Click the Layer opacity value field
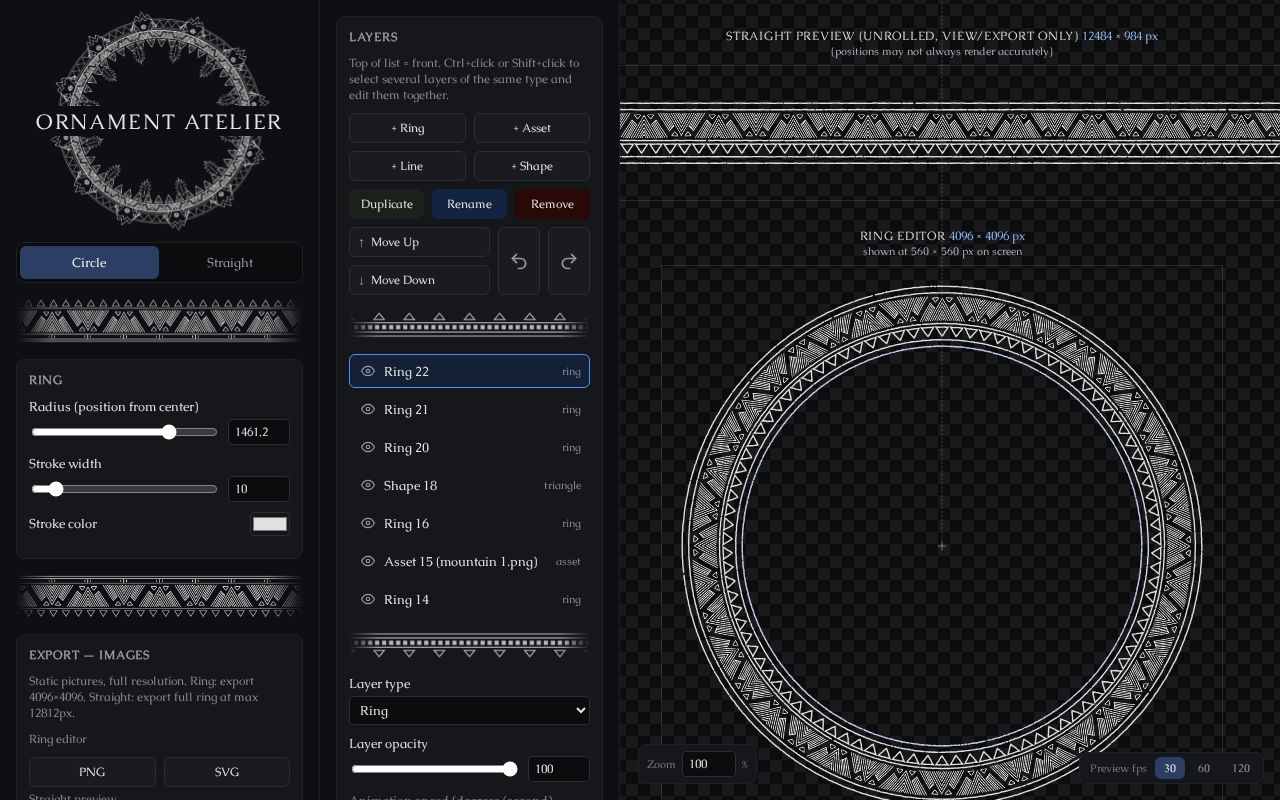The image size is (1280, 800). [559, 769]
